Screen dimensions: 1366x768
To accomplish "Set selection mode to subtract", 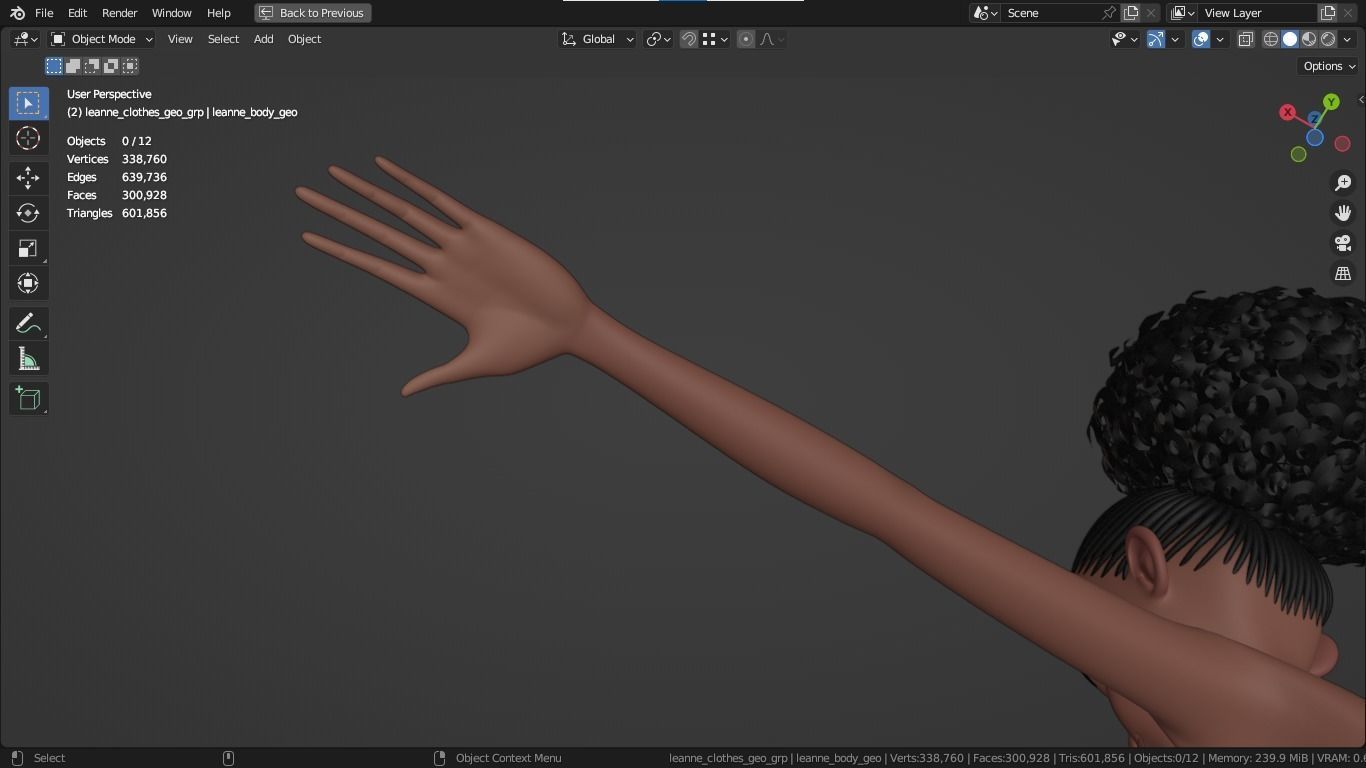I will click(x=92, y=66).
